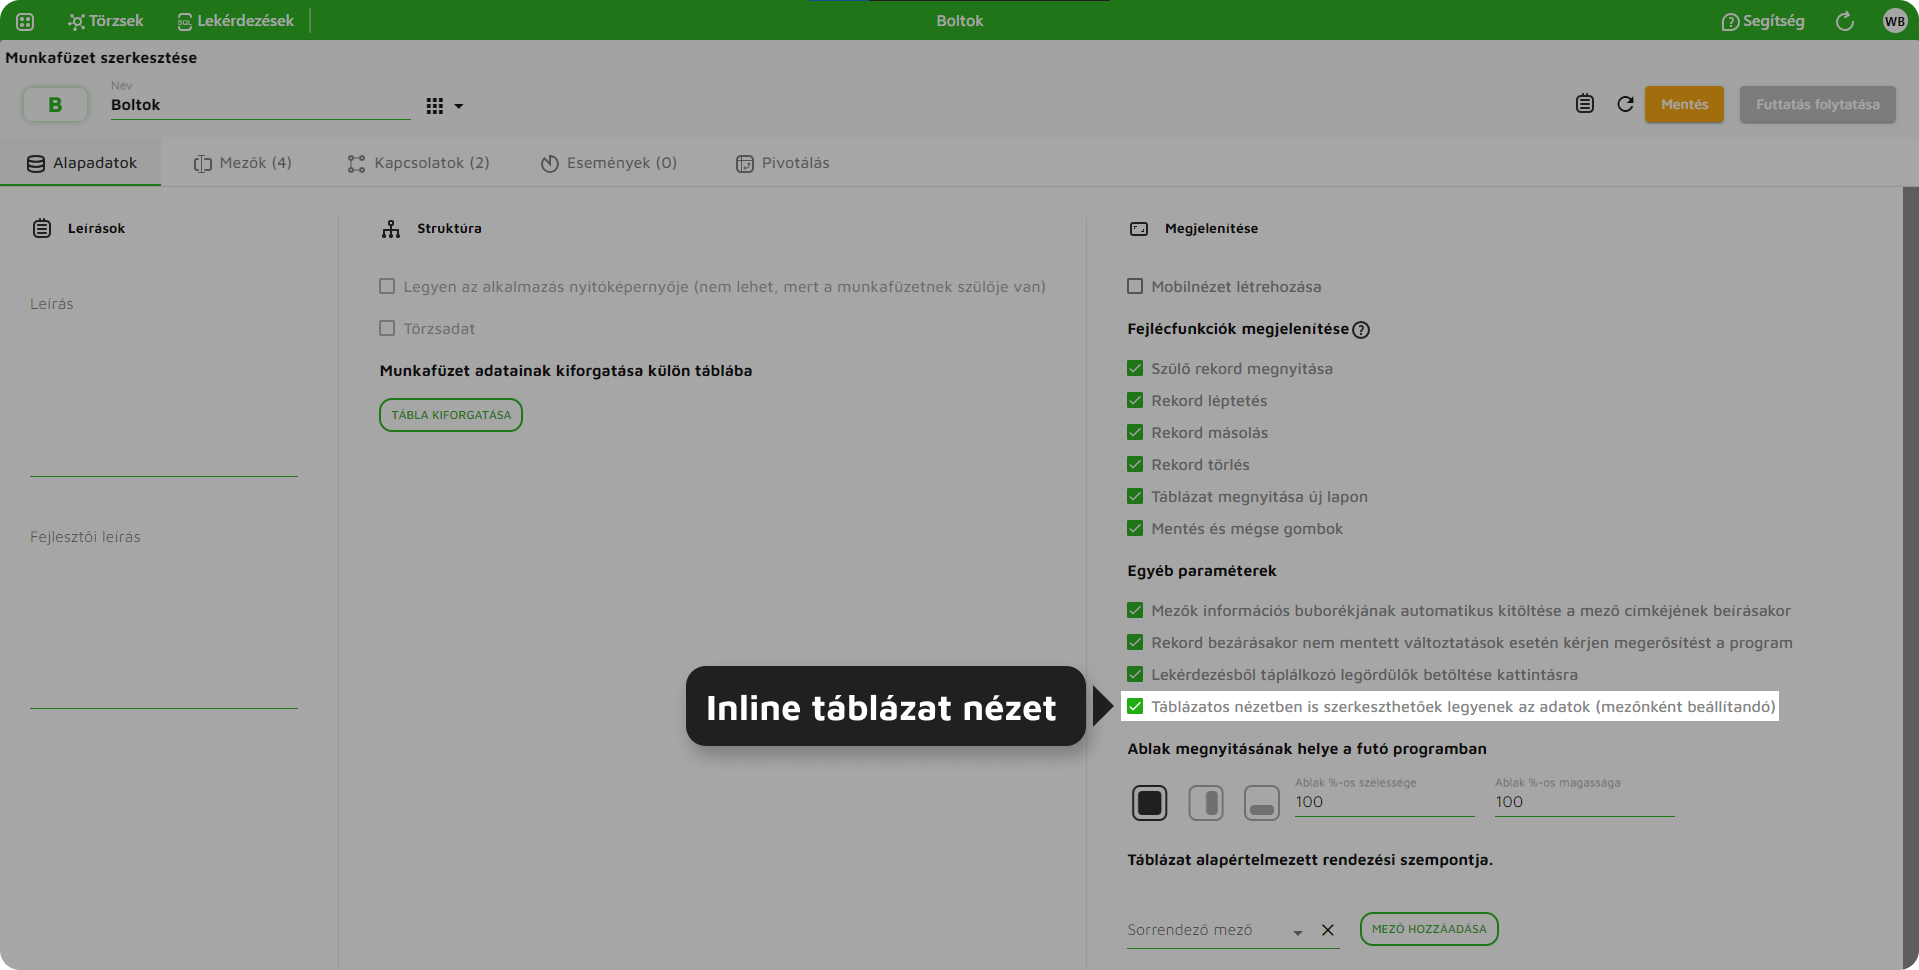Edit Ablak %-os magassága field

pyautogui.click(x=1585, y=802)
